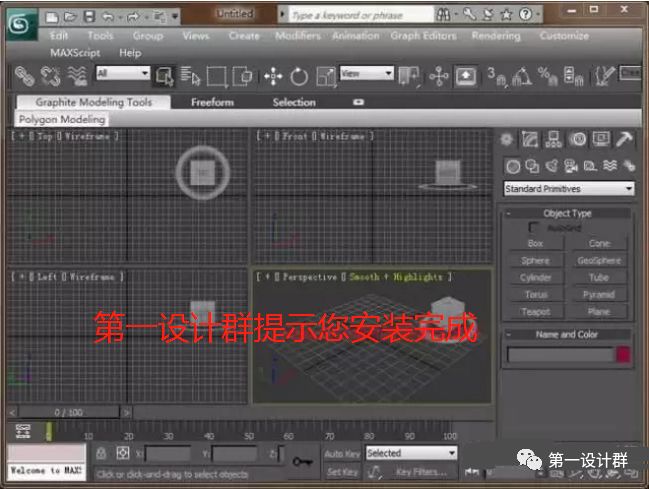Click the Undo arrow icon
The width and height of the screenshot is (649, 489).
(x=108, y=17)
